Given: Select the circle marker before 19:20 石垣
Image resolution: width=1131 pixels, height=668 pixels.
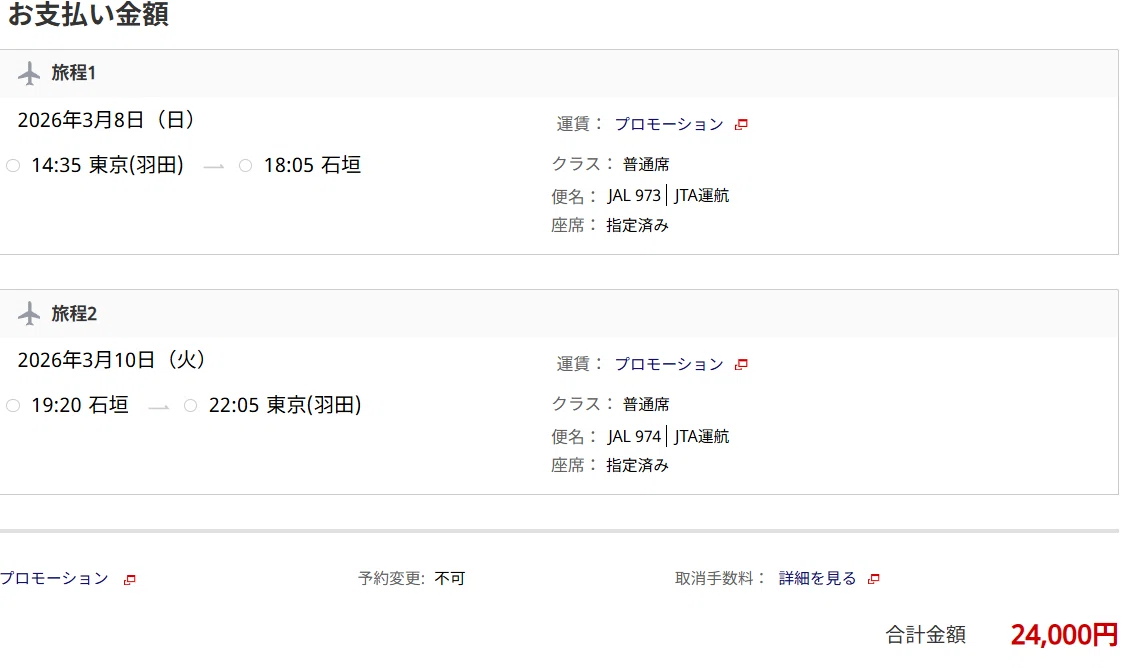Looking at the screenshot, I should (x=13, y=406).
